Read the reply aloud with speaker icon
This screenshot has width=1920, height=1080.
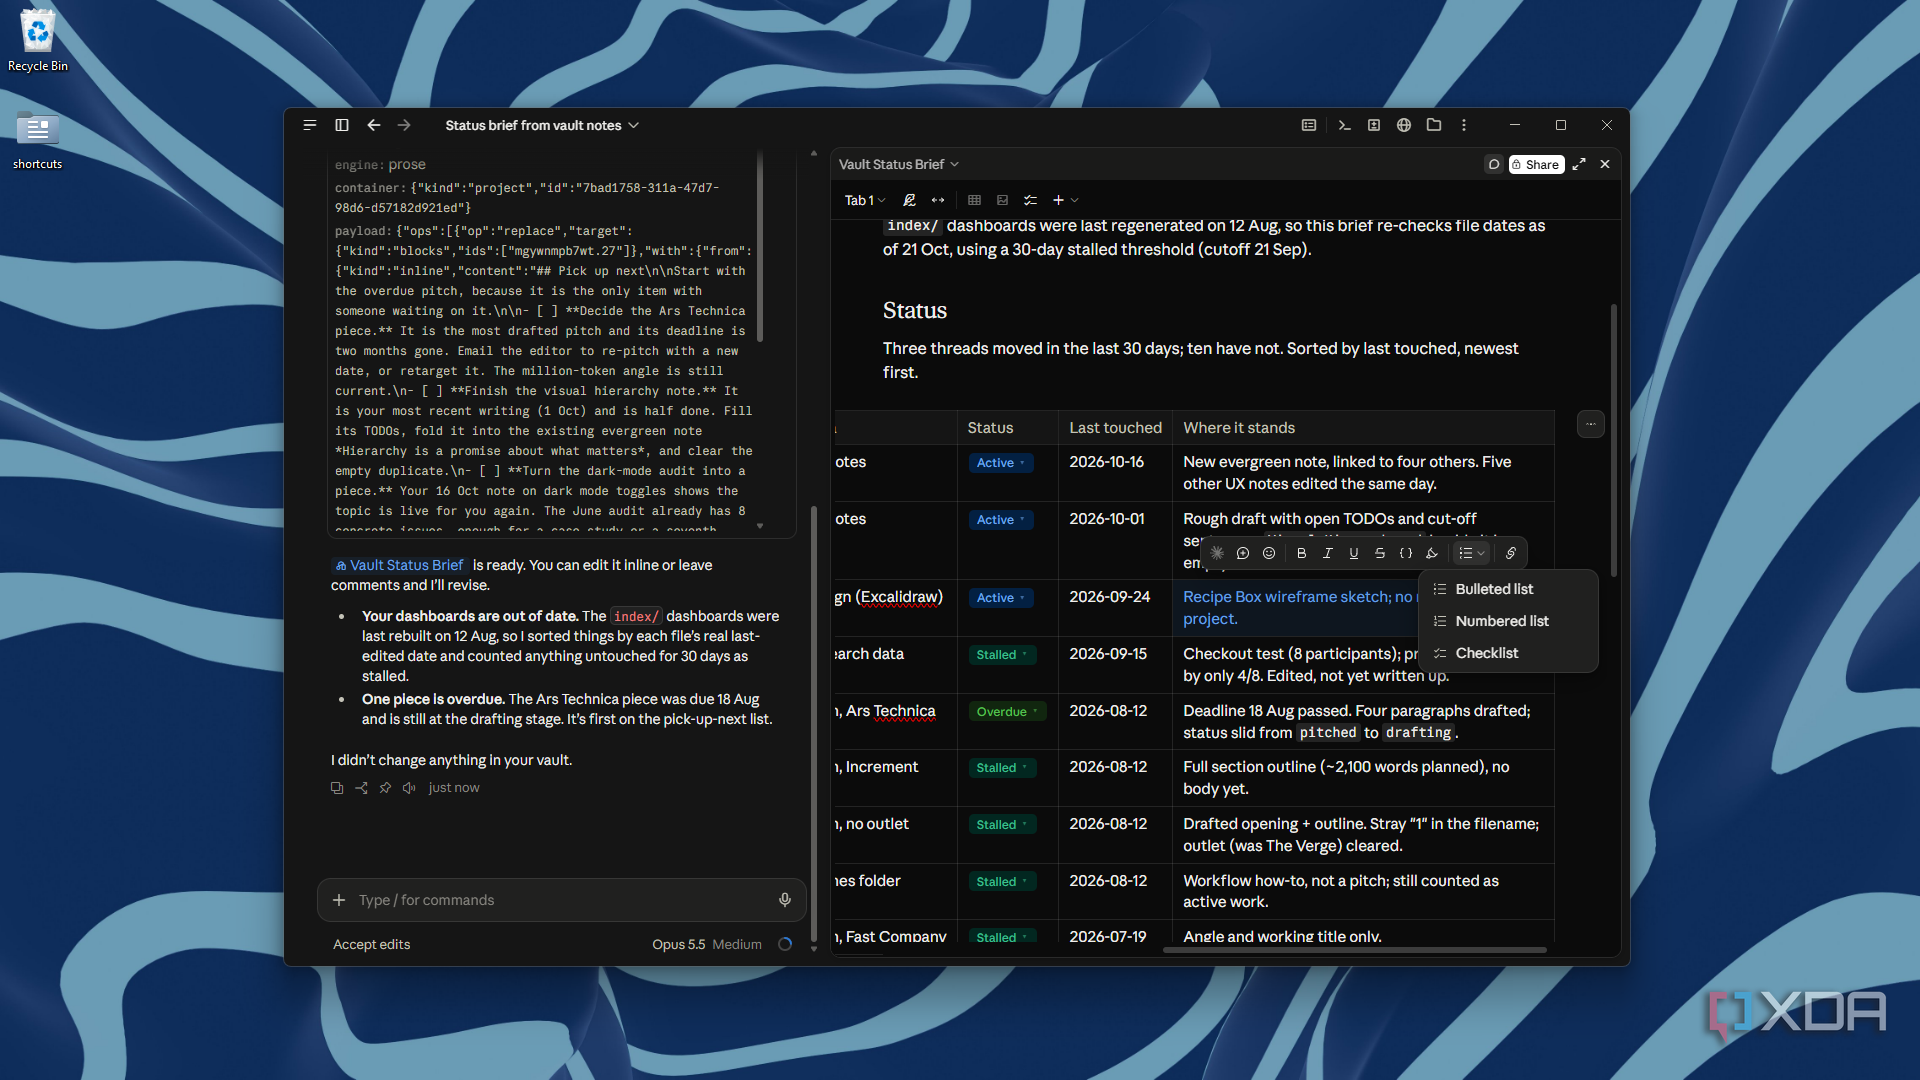409,788
